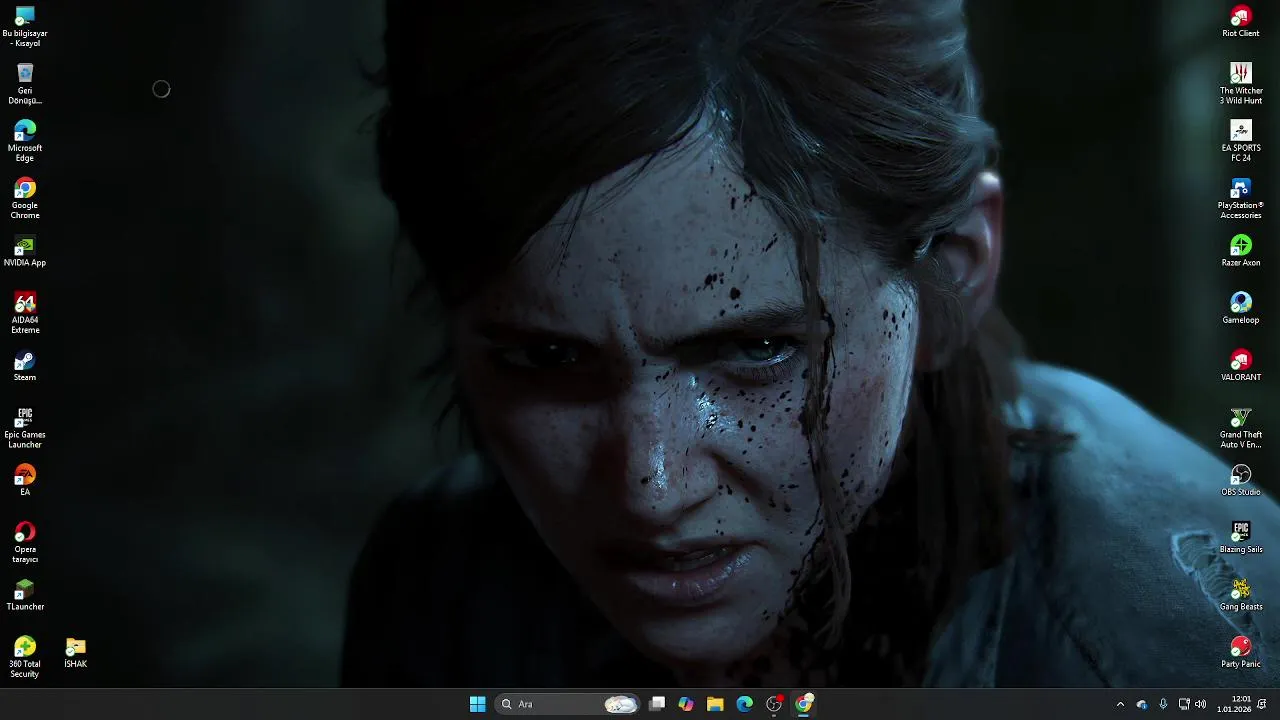This screenshot has height=720, width=1280.
Task: Click the Gang Beasts desktop icon
Action: click(1241, 595)
